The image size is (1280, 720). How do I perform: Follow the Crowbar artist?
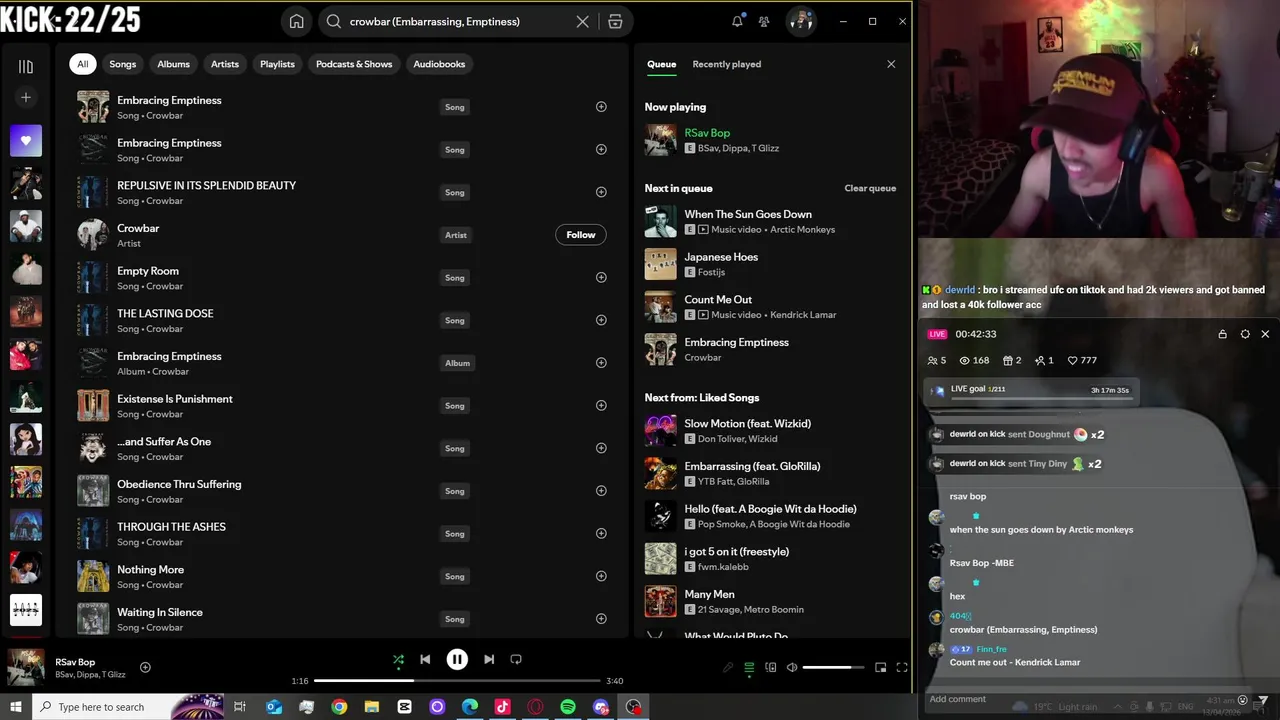[x=581, y=235]
